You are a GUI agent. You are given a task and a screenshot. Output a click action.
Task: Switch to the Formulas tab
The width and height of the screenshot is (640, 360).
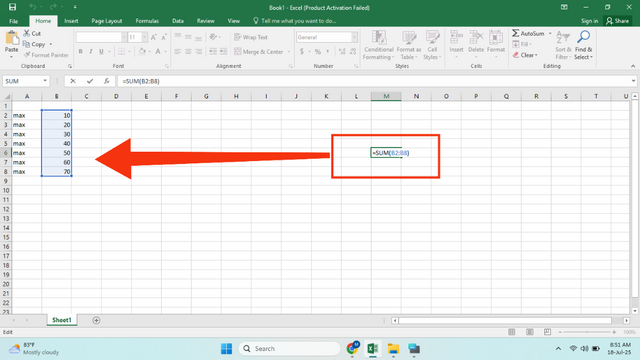(147, 21)
